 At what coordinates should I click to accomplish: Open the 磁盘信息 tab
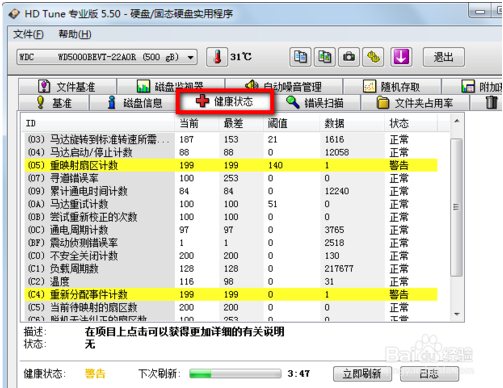tap(135, 103)
